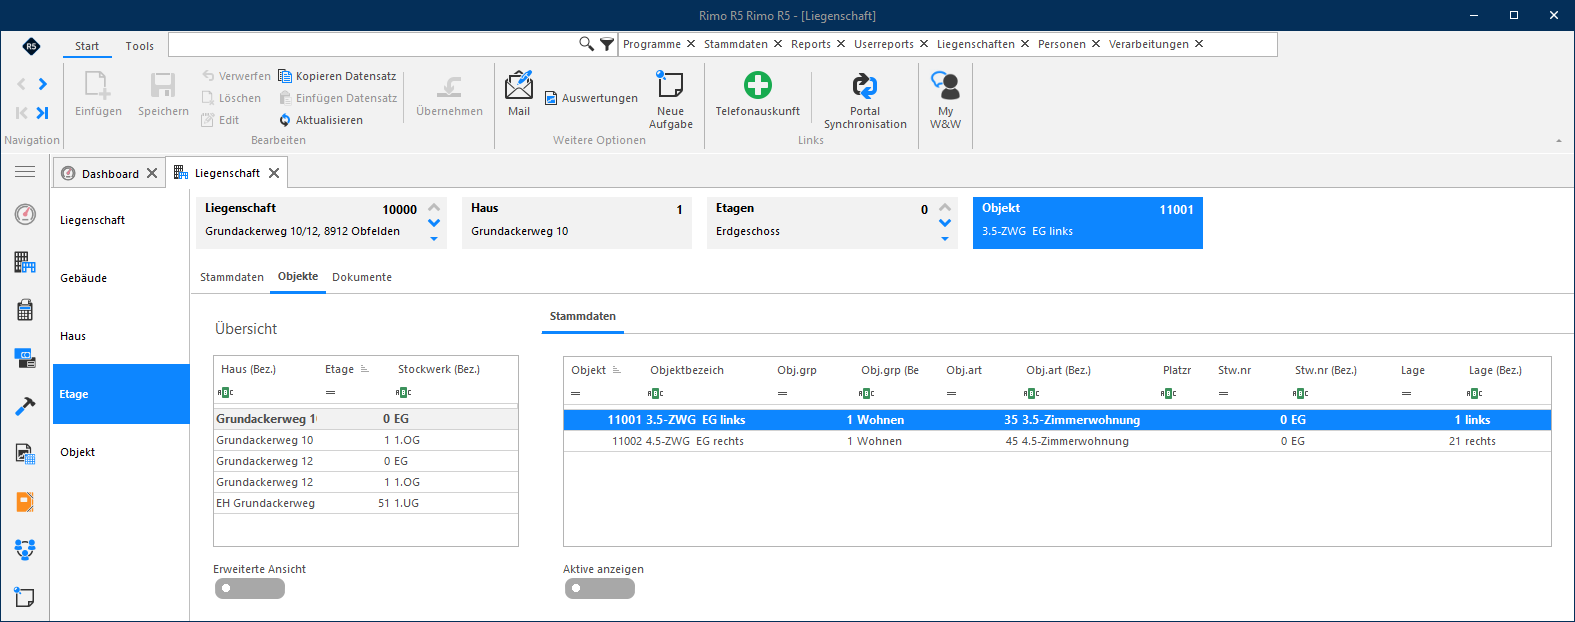This screenshot has height=622, width=1575.
Task: Remove the Reports filter tag
Action: tap(841, 44)
